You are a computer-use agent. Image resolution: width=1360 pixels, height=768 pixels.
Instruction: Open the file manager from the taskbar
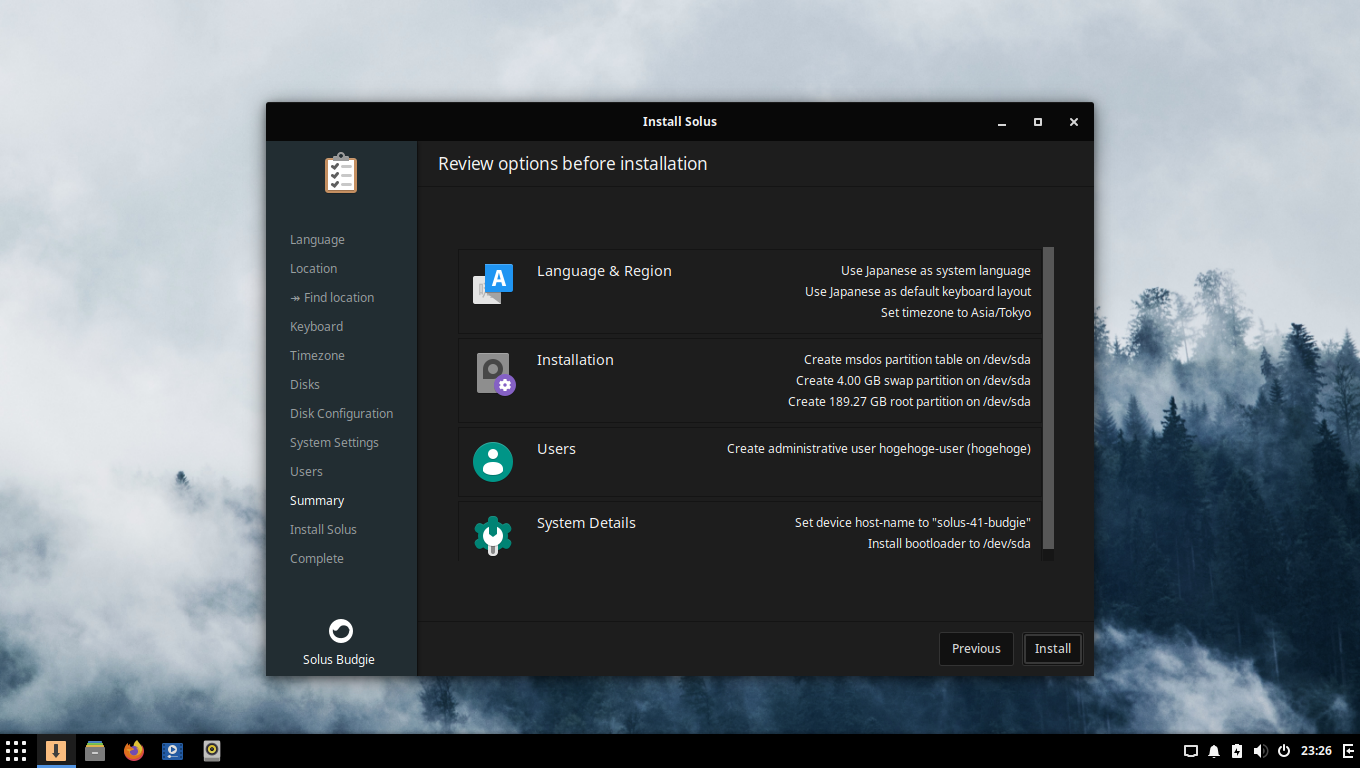click(95, 751)
